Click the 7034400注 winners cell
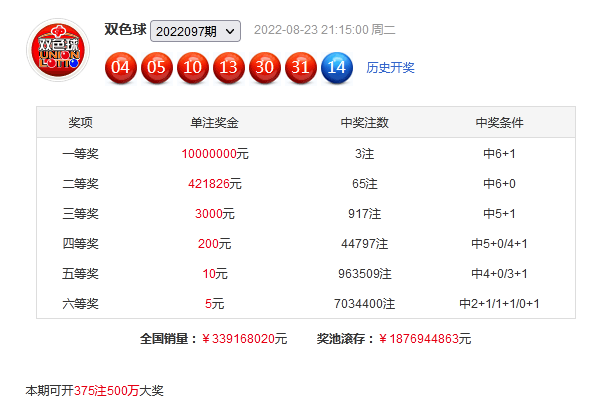The width and height of the screenshot is (609, 415). (364, 304)
